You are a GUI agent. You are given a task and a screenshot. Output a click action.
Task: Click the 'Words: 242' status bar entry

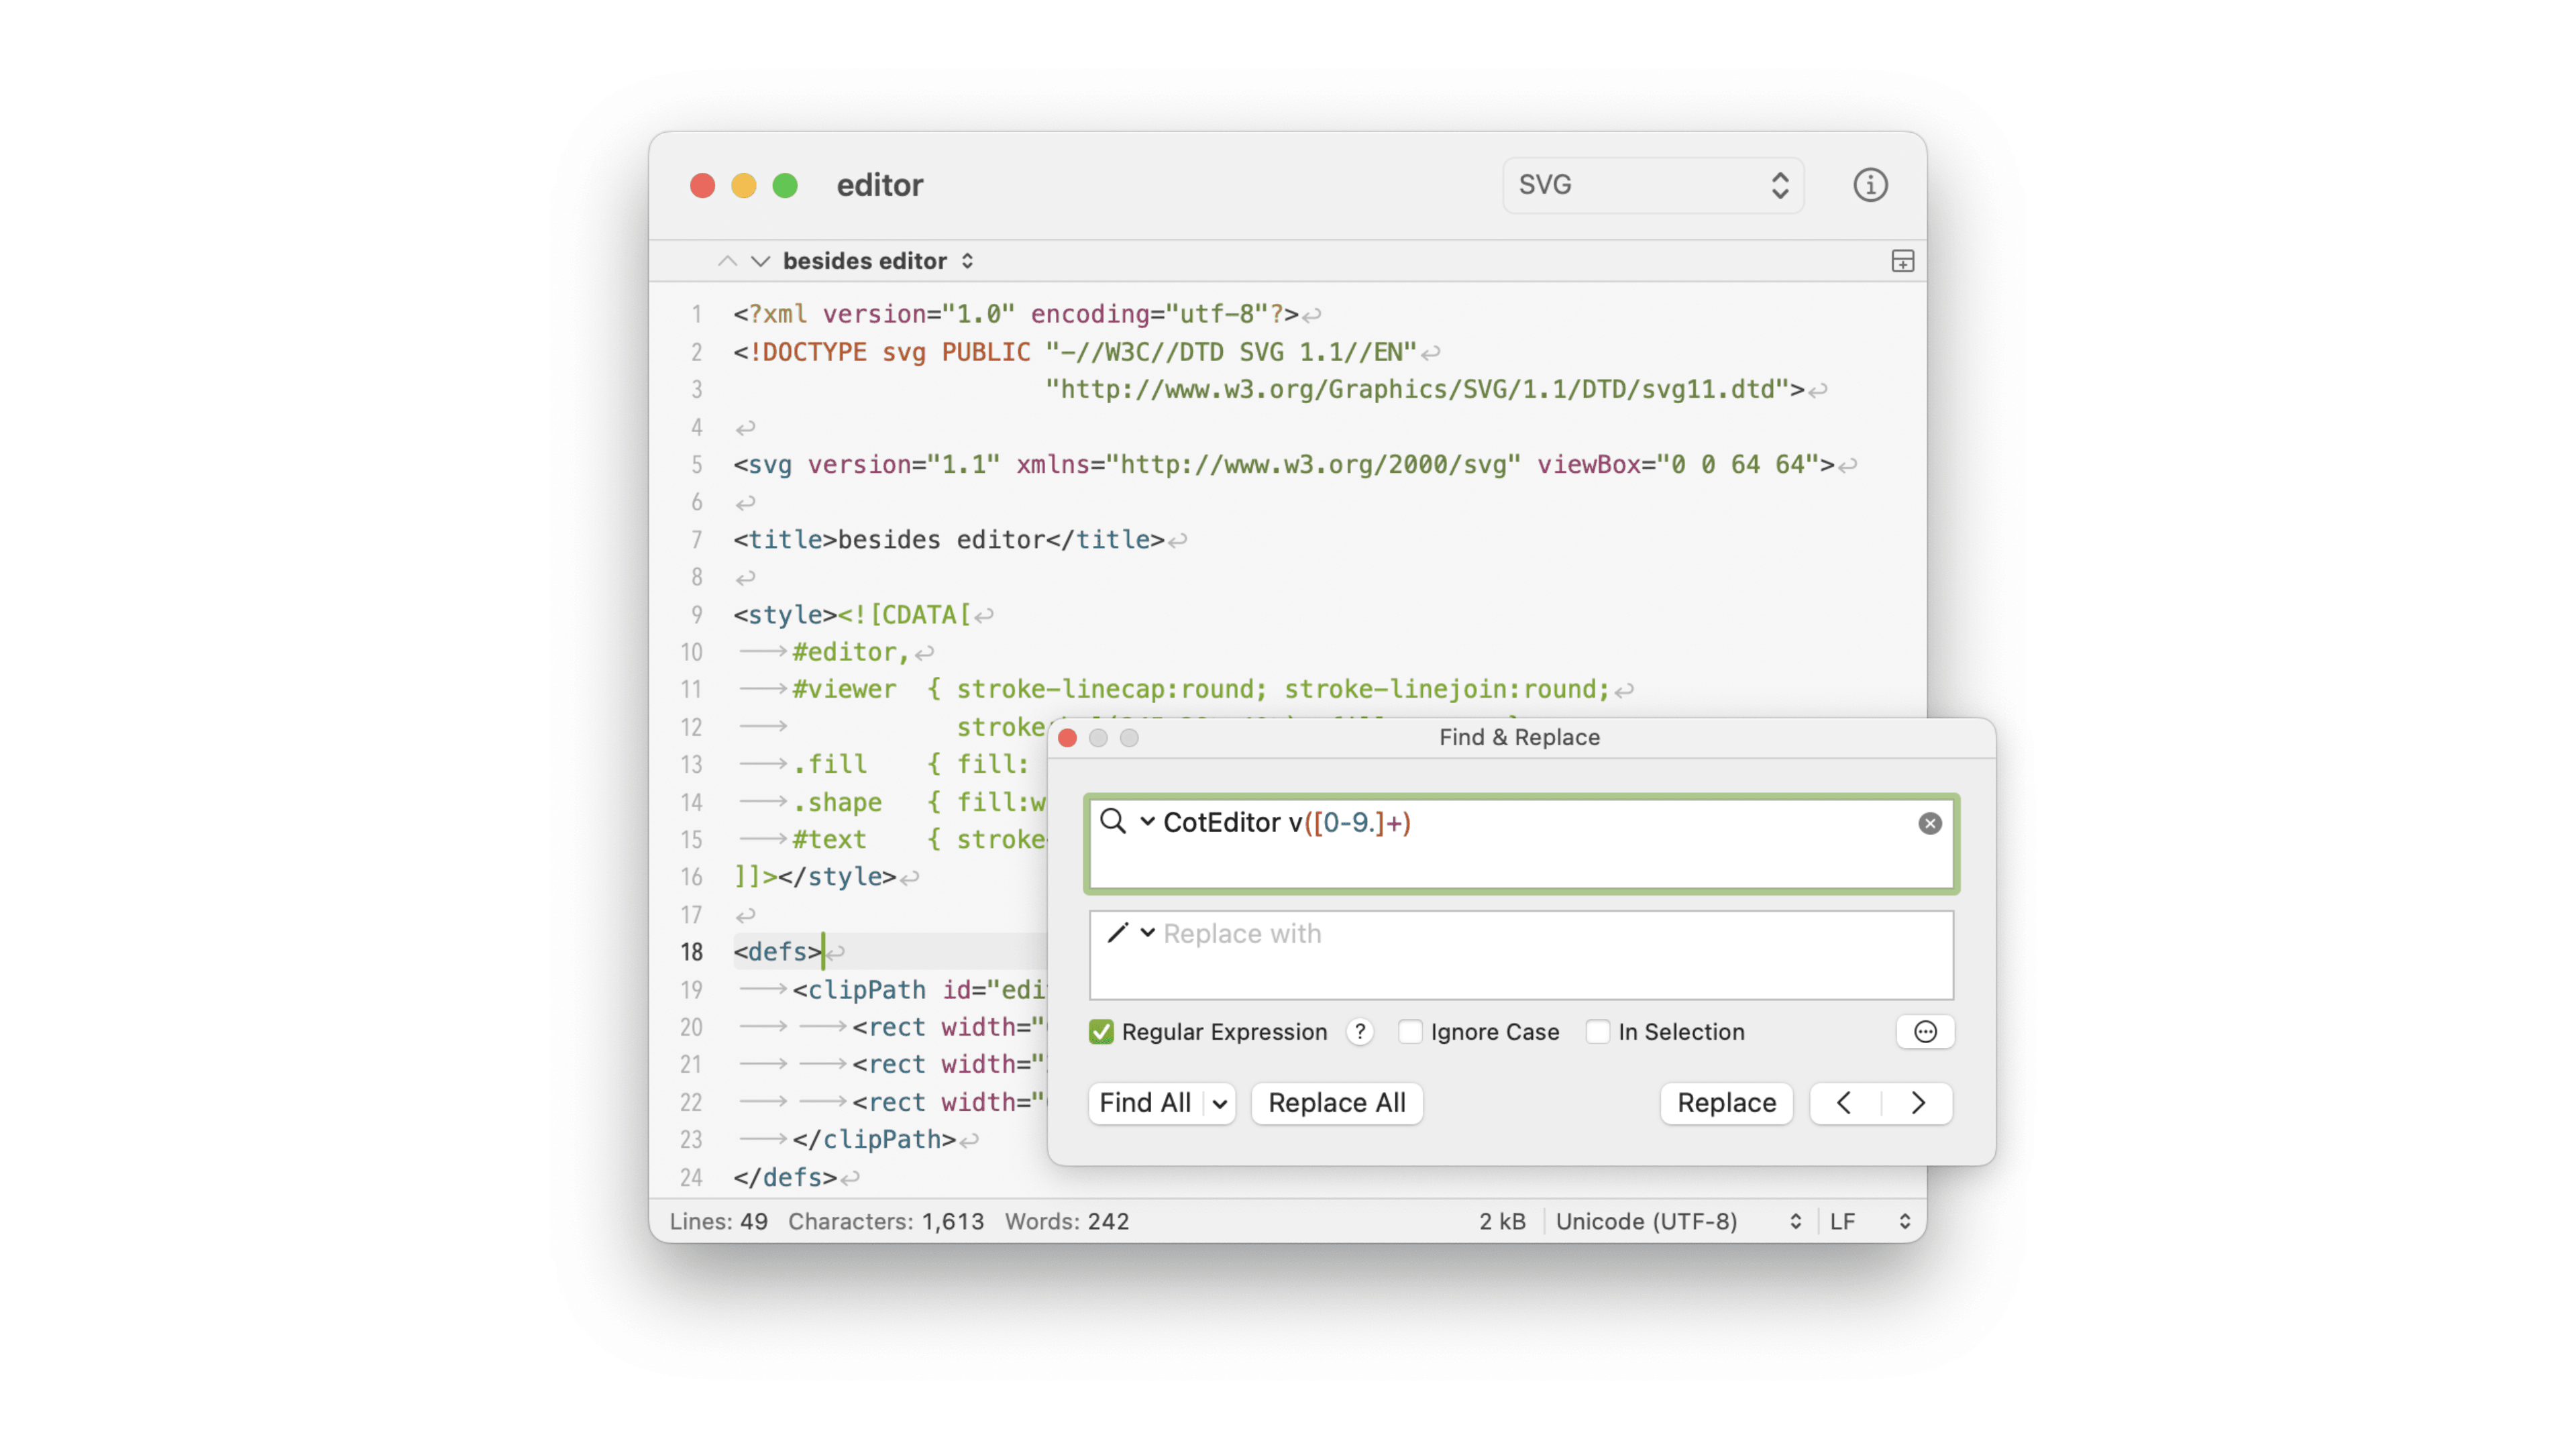[1066, 1221]
